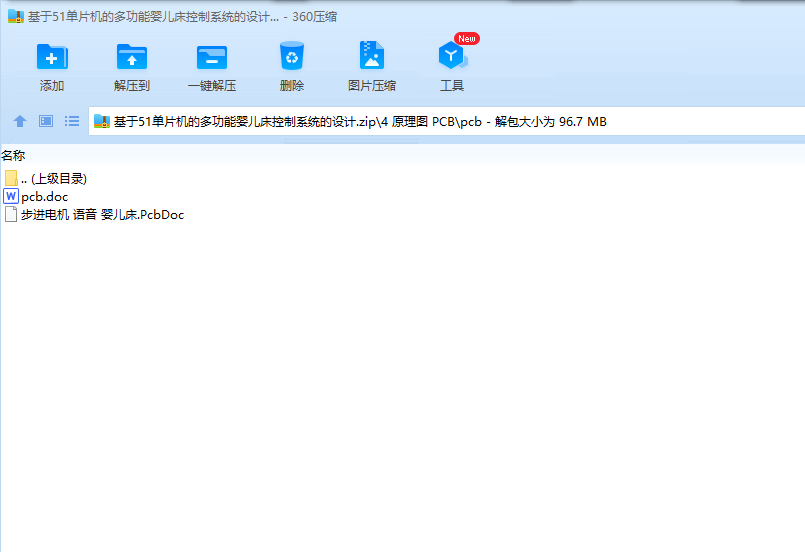Click the Word icon beside pcb.doc
Image resolution: width=805 pixels, height=552 pixels.
(x=11, y=197)
